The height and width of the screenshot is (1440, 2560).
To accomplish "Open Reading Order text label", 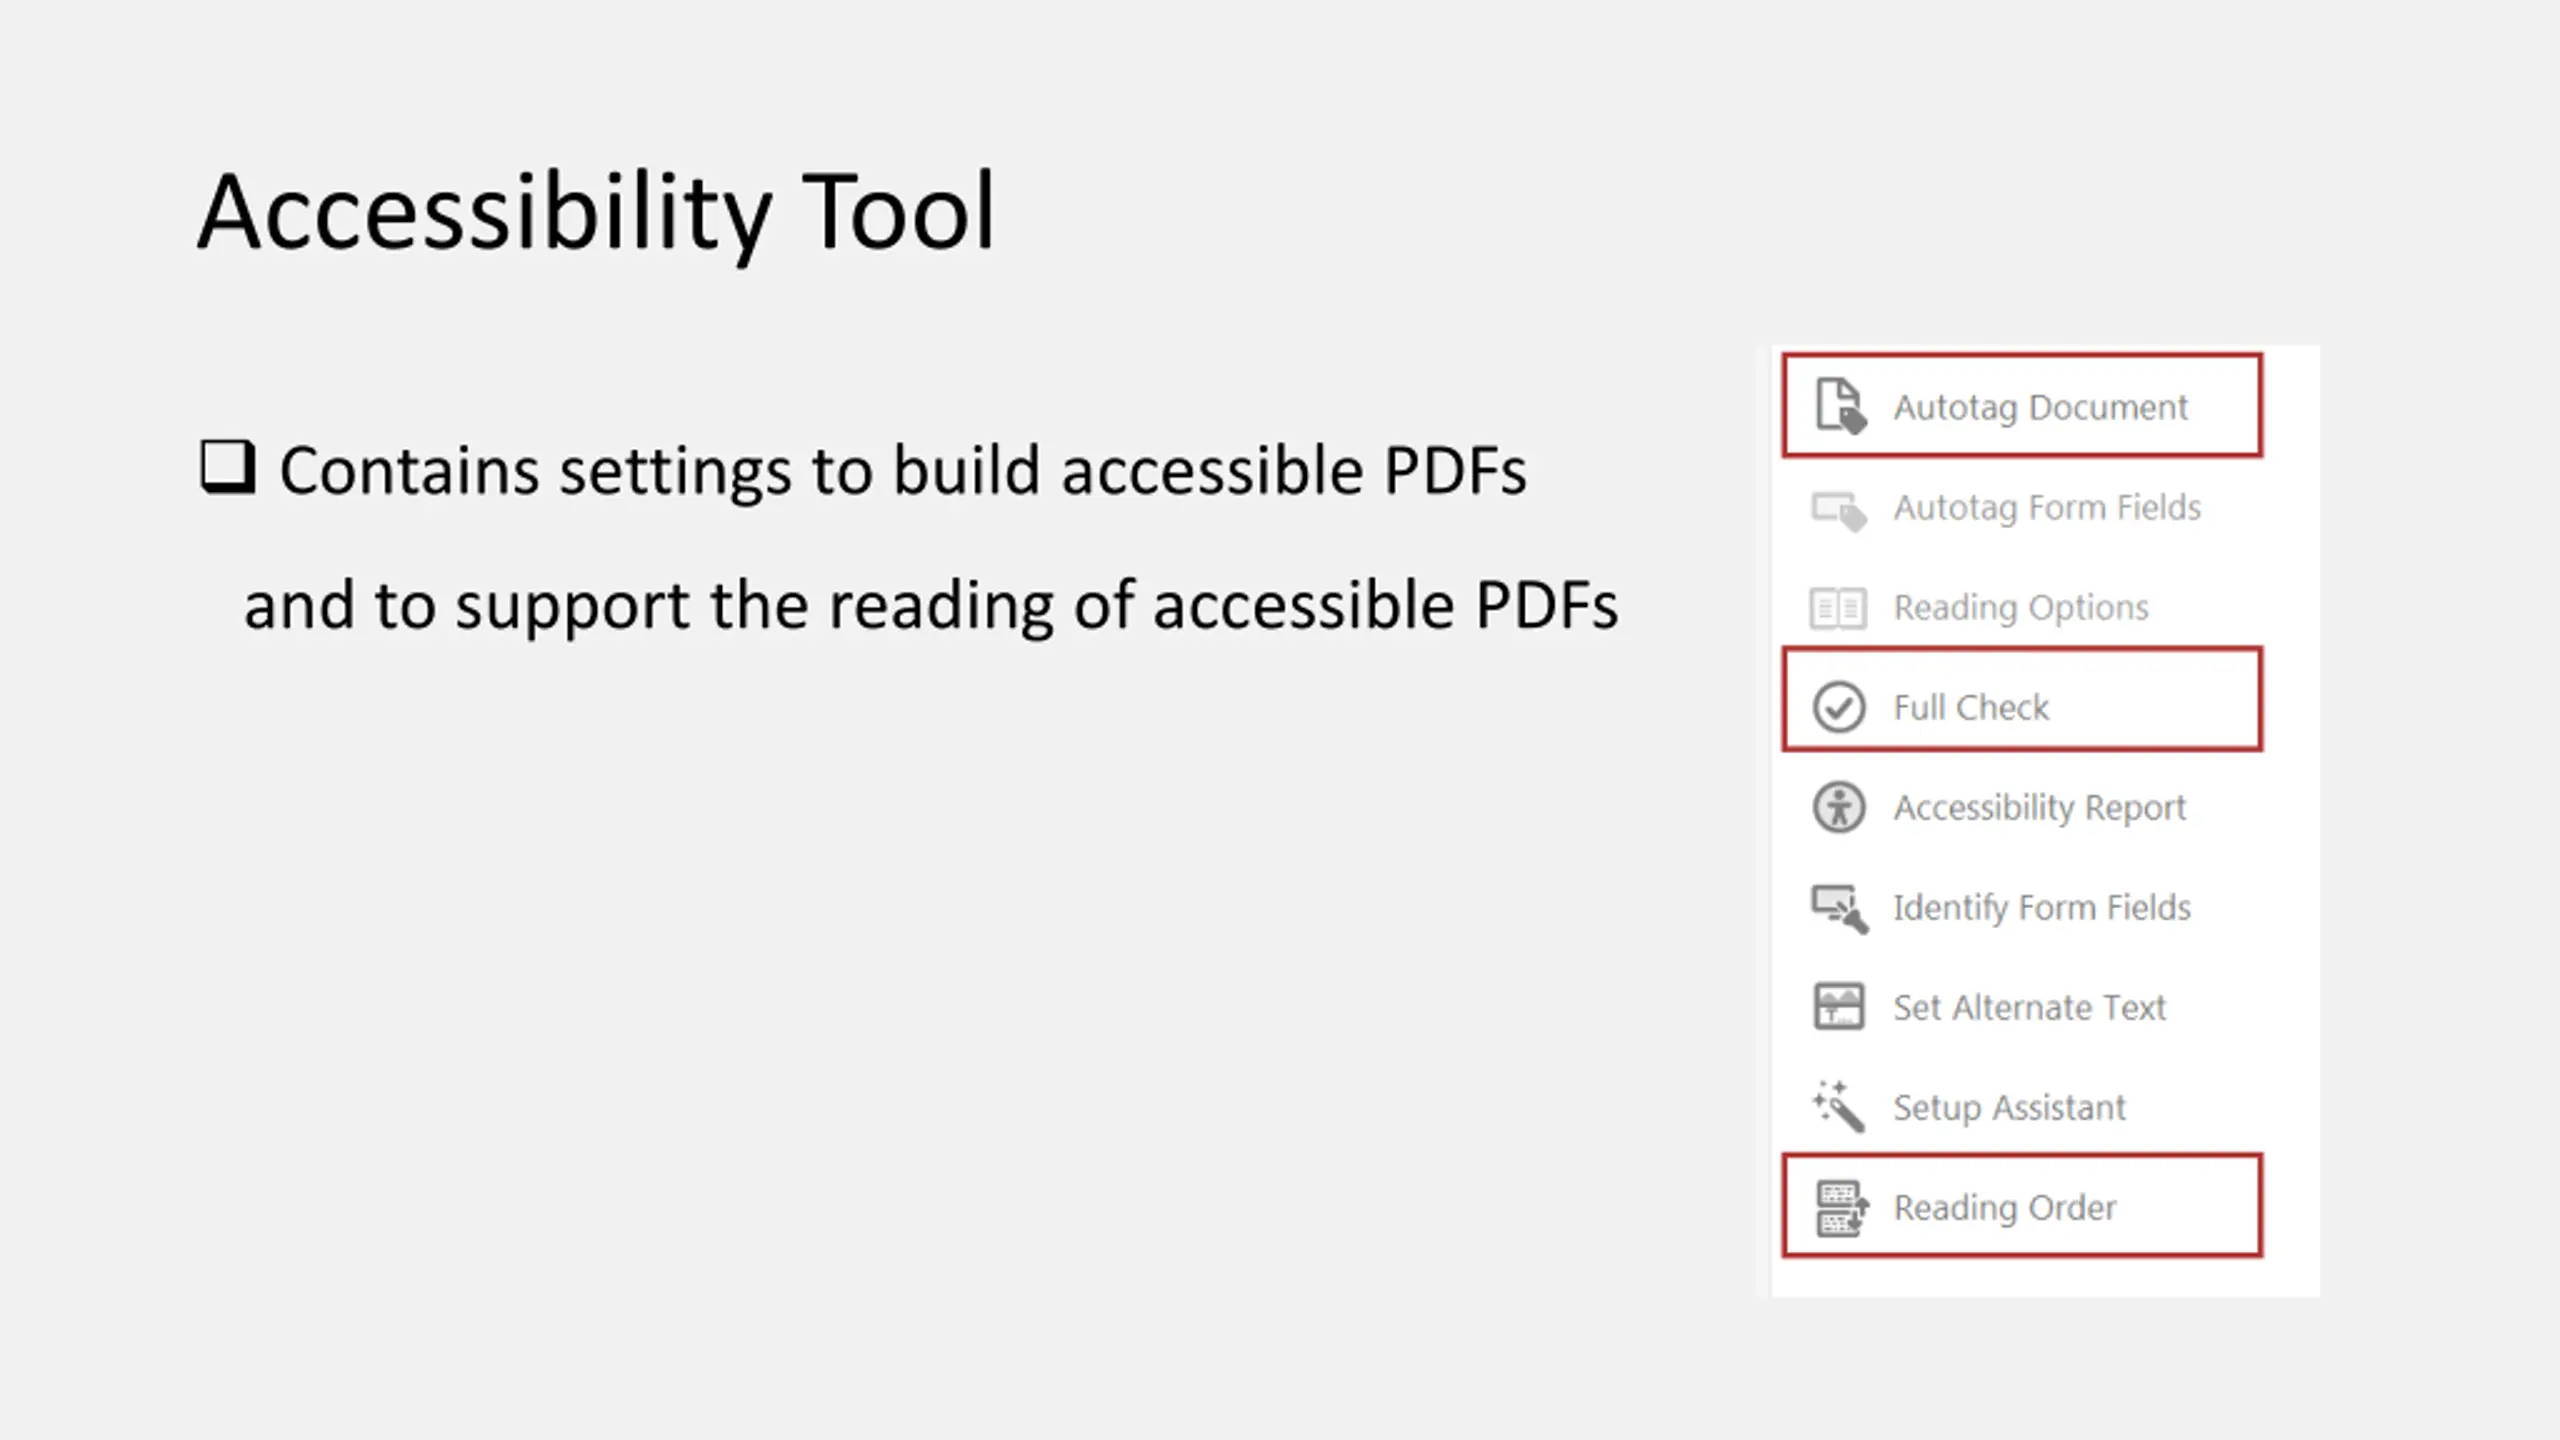I will 2004,1208.
